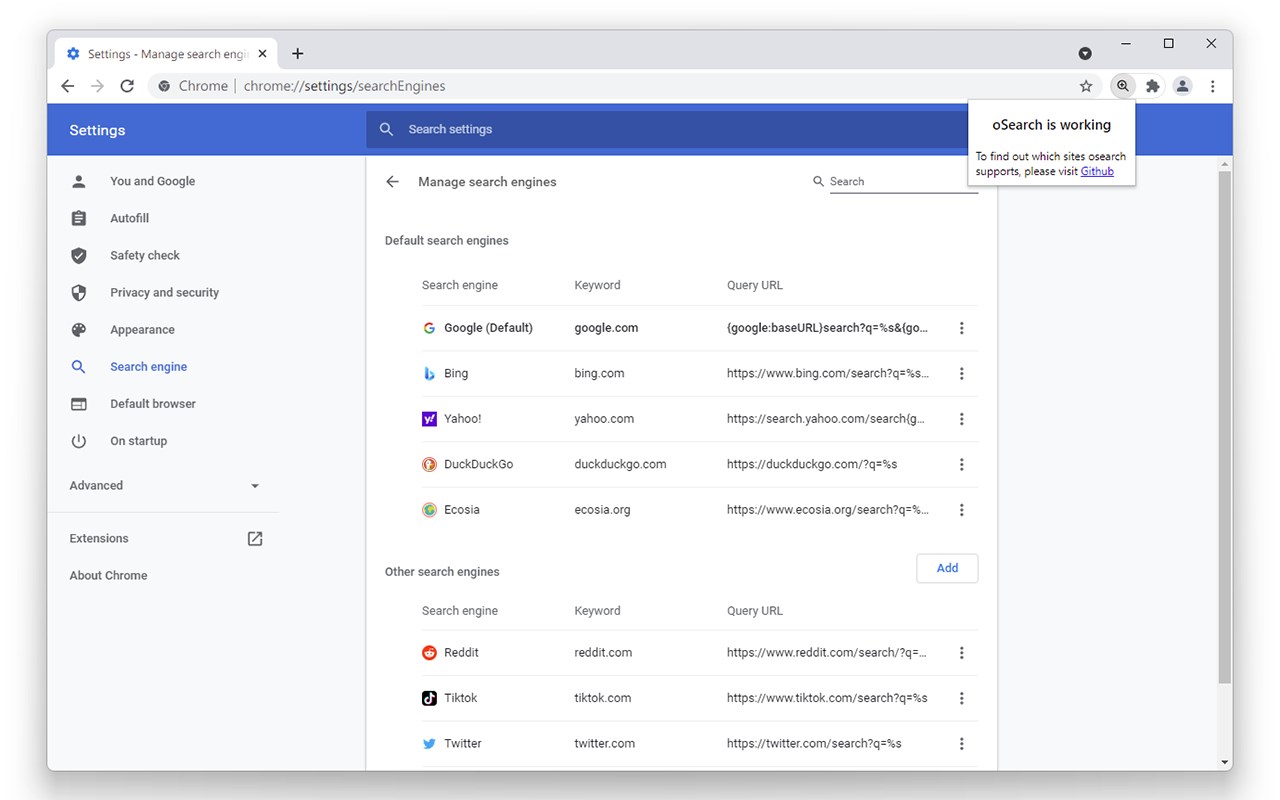Select Privacy and security in sidebar
The width and height of the screenshot is (1280, 800).
point(164,293)
